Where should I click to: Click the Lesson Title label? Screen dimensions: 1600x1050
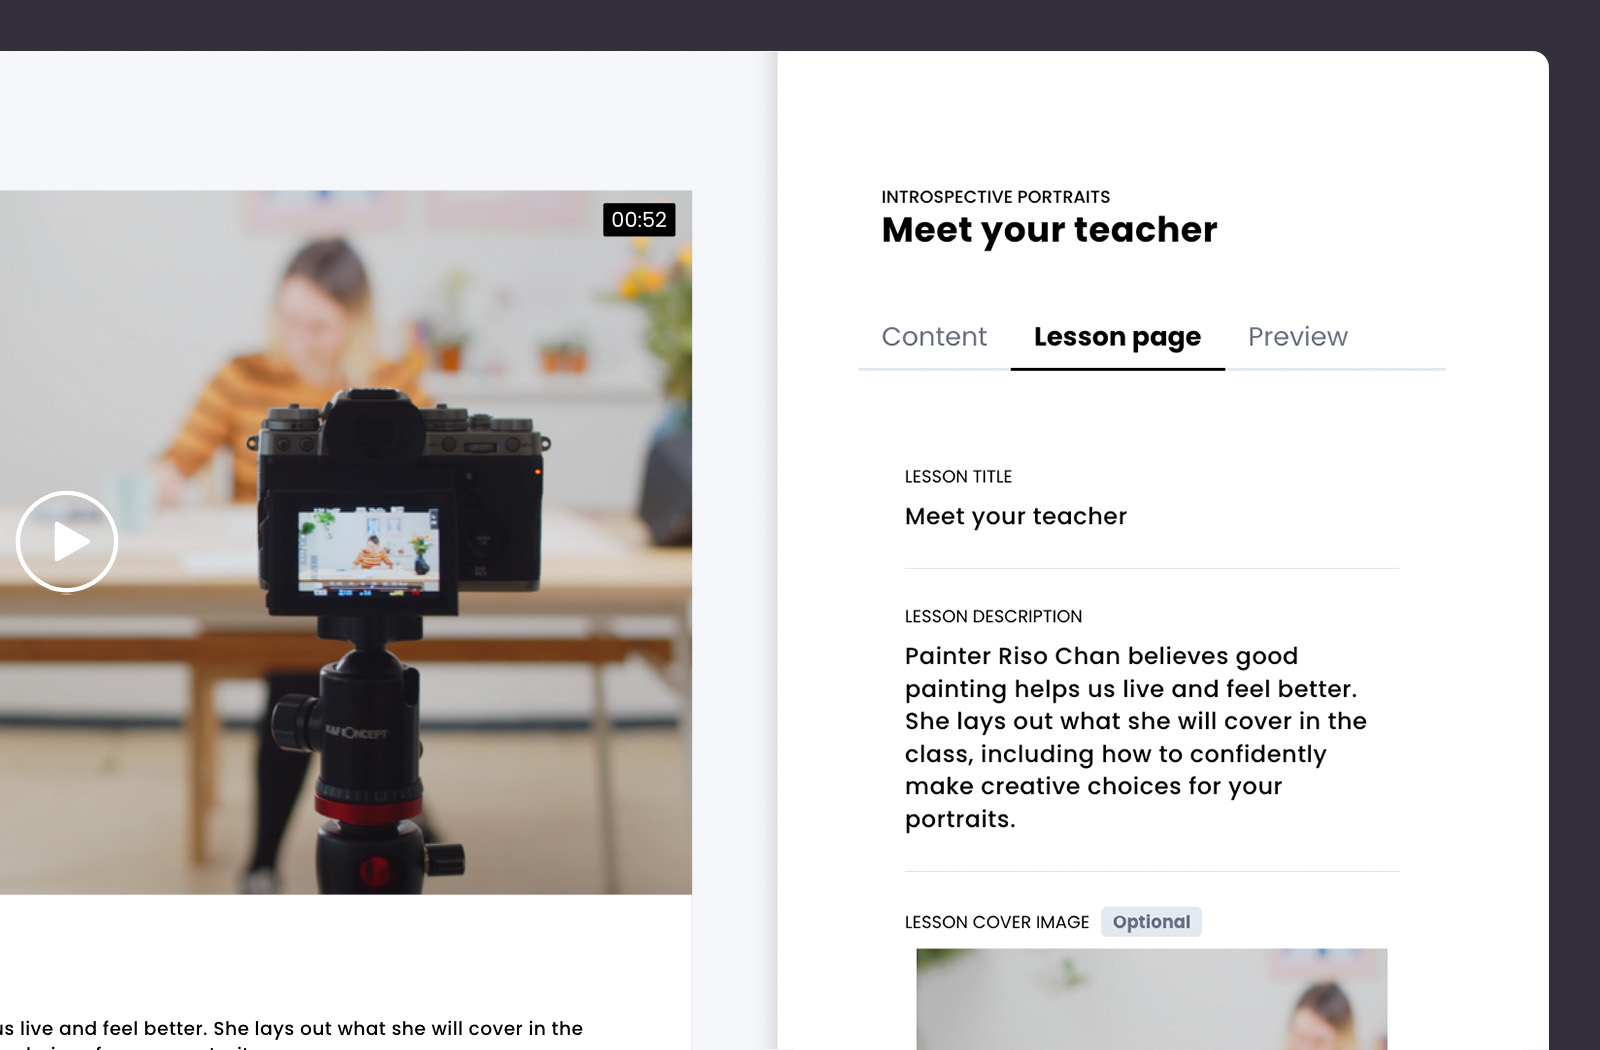click(958, 477)
